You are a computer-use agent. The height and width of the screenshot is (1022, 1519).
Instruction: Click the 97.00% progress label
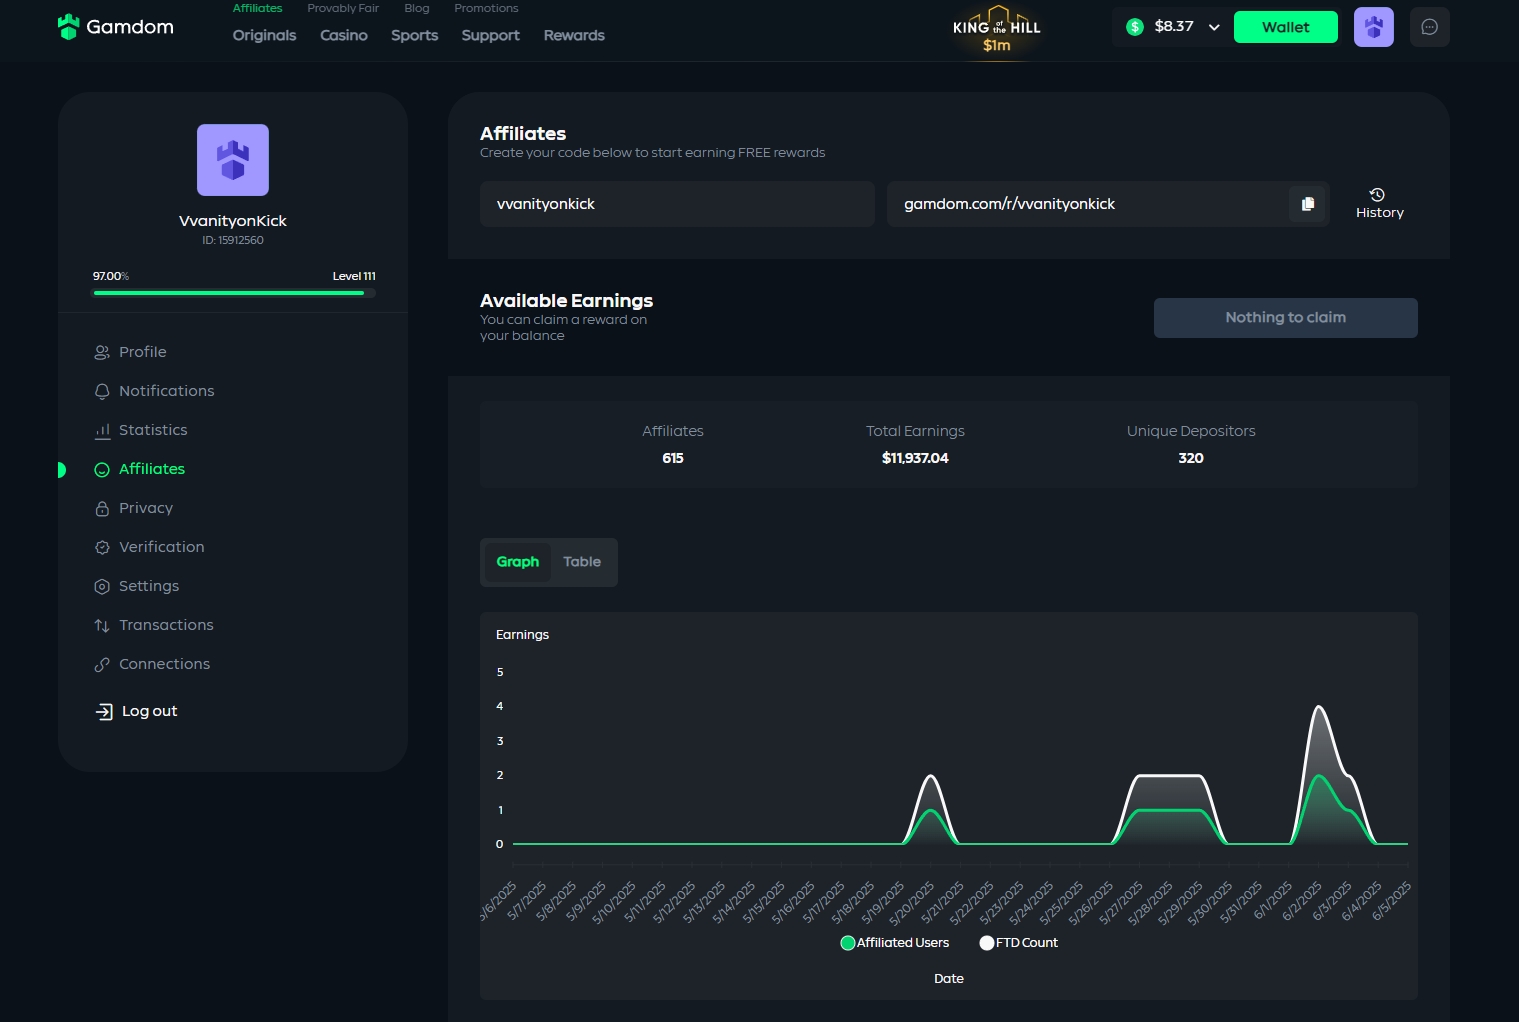pyautogui.click(x=111, y=276)
